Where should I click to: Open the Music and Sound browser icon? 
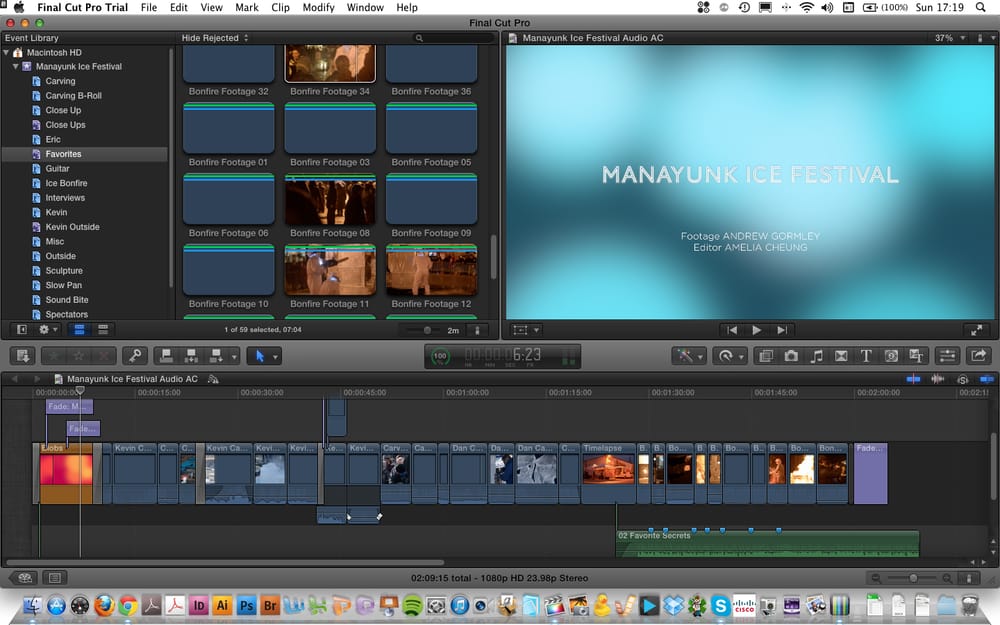coord(816,356)
